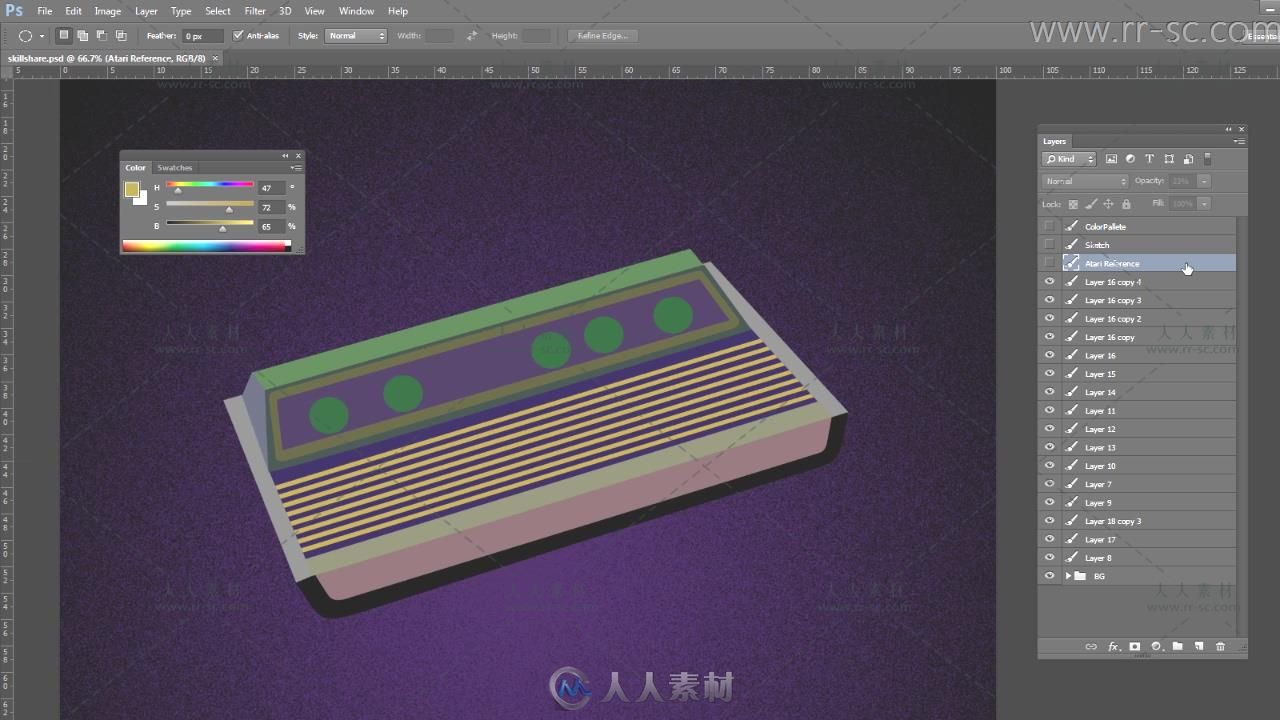Hide Layer 10
Screen dimensions: 1280x720
click(1049, 465)
